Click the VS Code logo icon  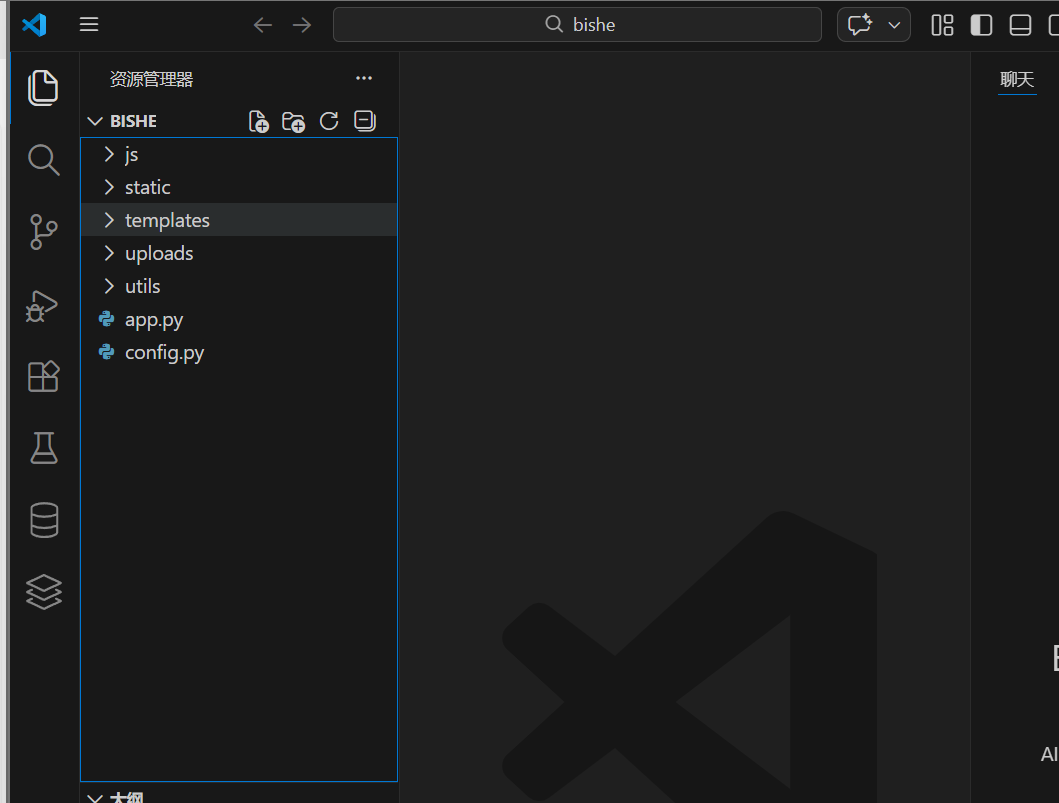pyautogui.click(x=34, y=25)
